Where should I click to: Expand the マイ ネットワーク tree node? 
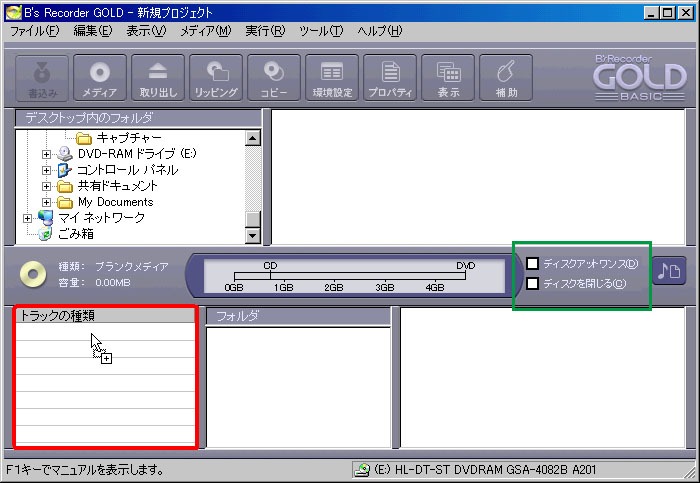pos(28,218)
